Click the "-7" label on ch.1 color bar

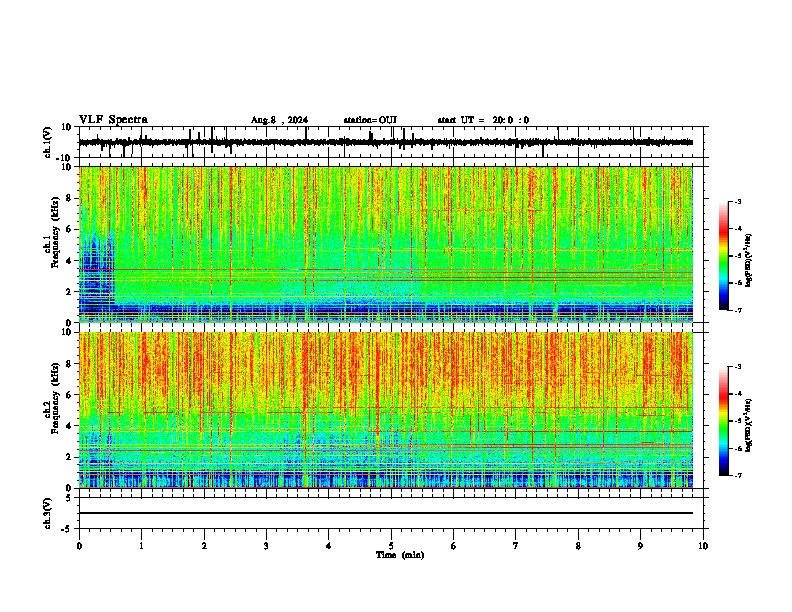738,310
